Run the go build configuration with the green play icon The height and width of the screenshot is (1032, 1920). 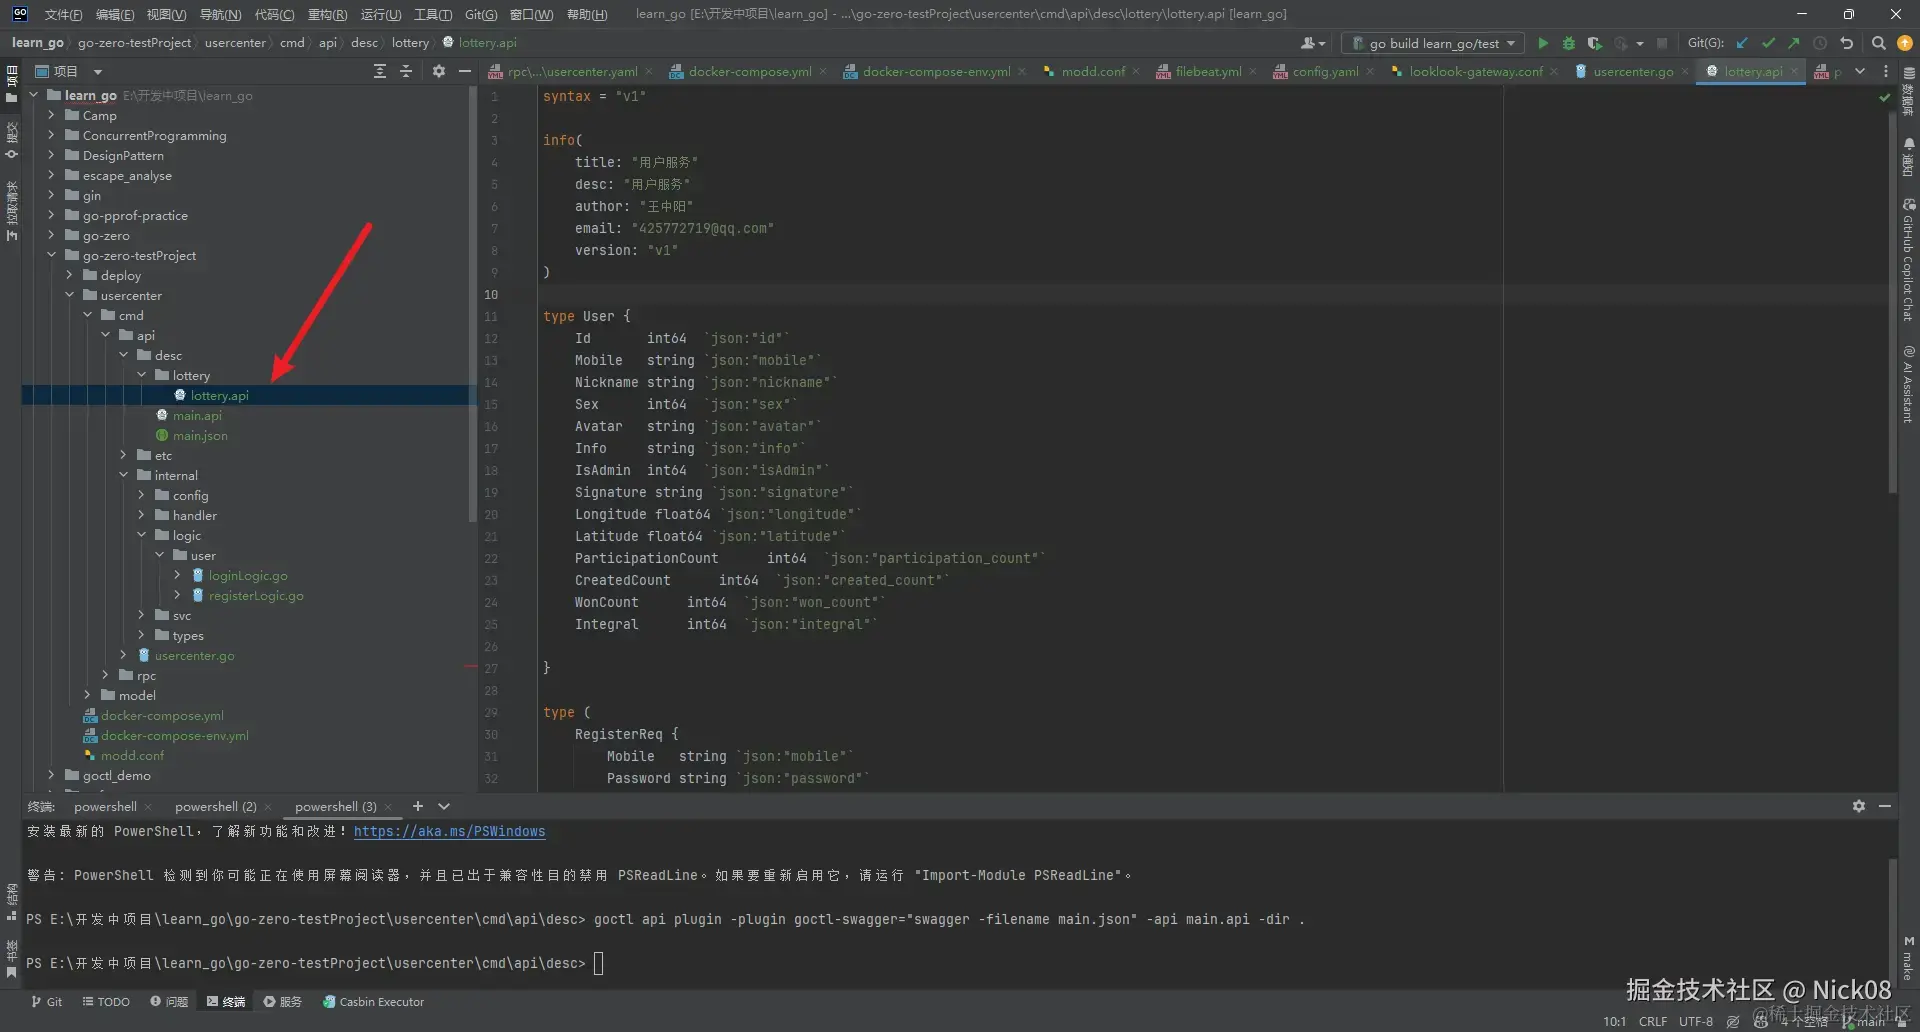pyautogui.click(x=1542, y=43)
